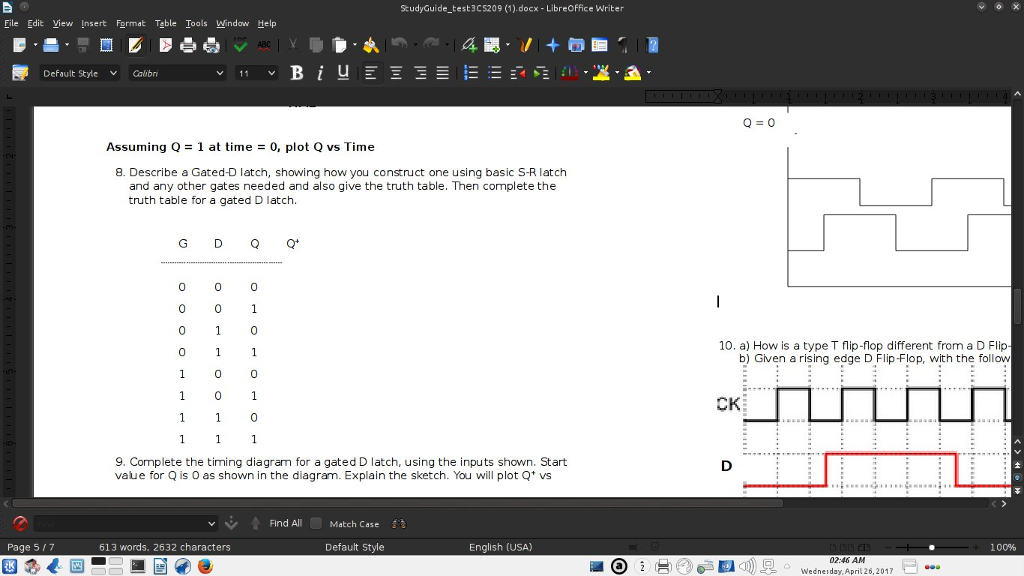Open LibreOffice Help via the toolbar icon
This screenshot has height=576, width=1024.
click(652, 44)
